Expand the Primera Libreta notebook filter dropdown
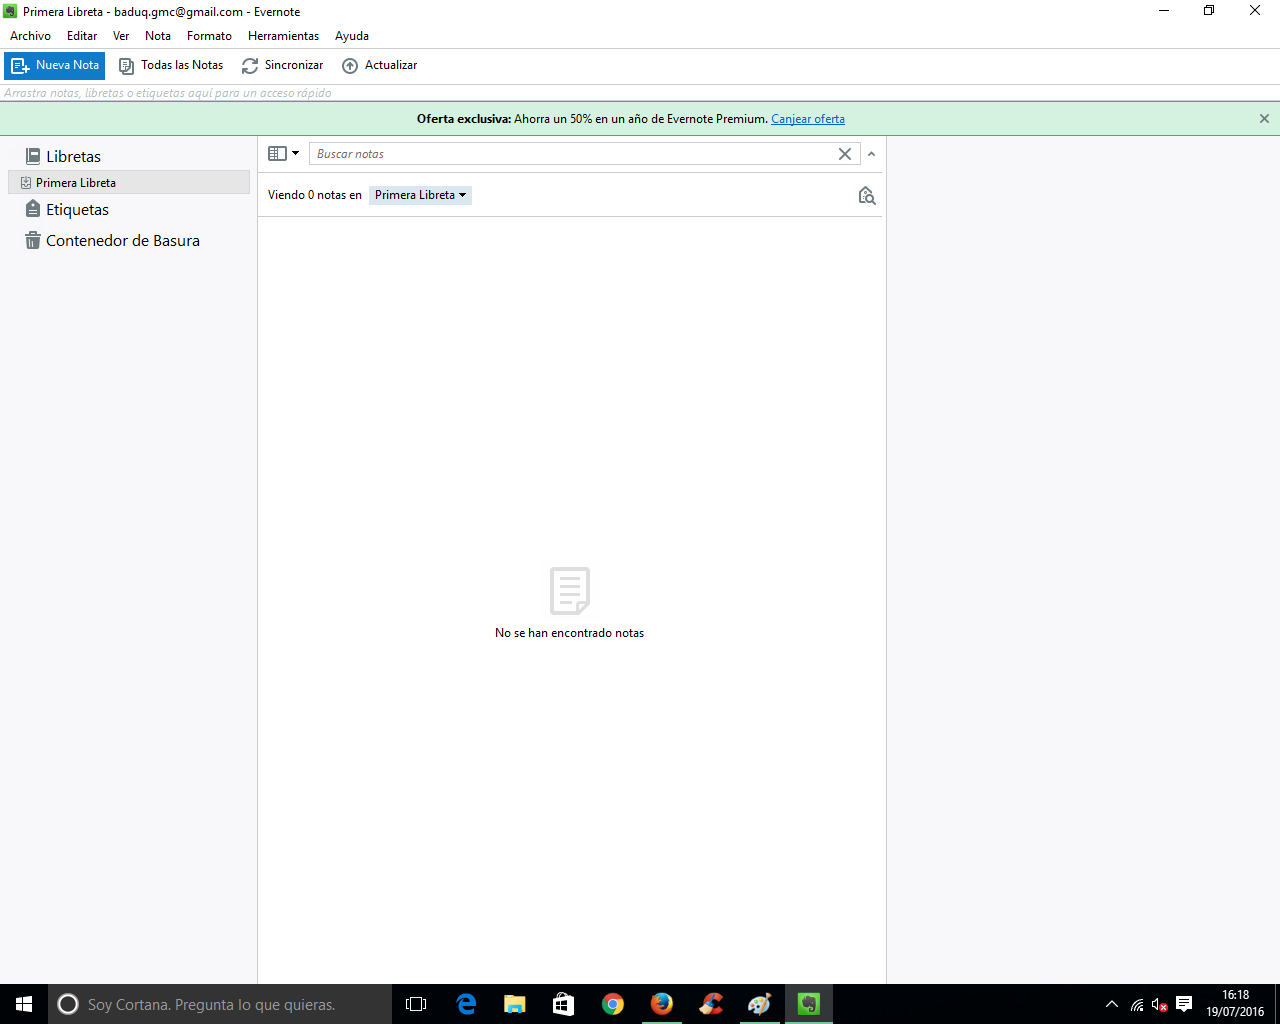Viewport: 1280px width, 1024px height. coord(420,196)
